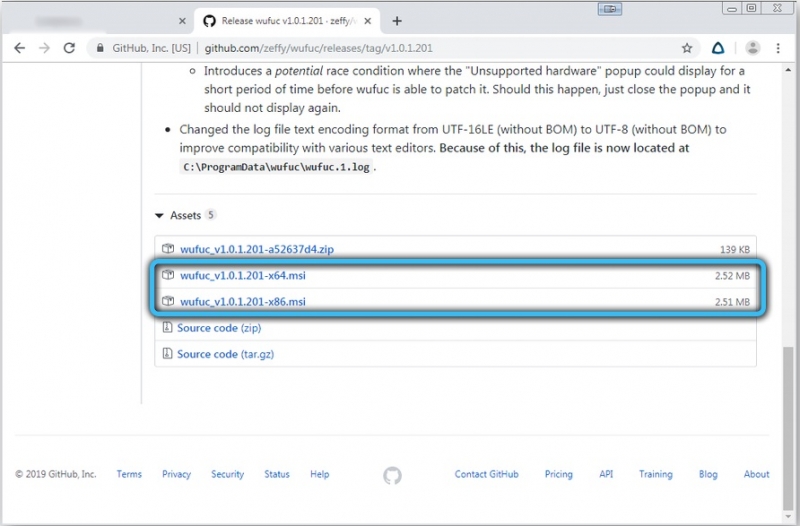Open a new browser tab

[397, 21]
